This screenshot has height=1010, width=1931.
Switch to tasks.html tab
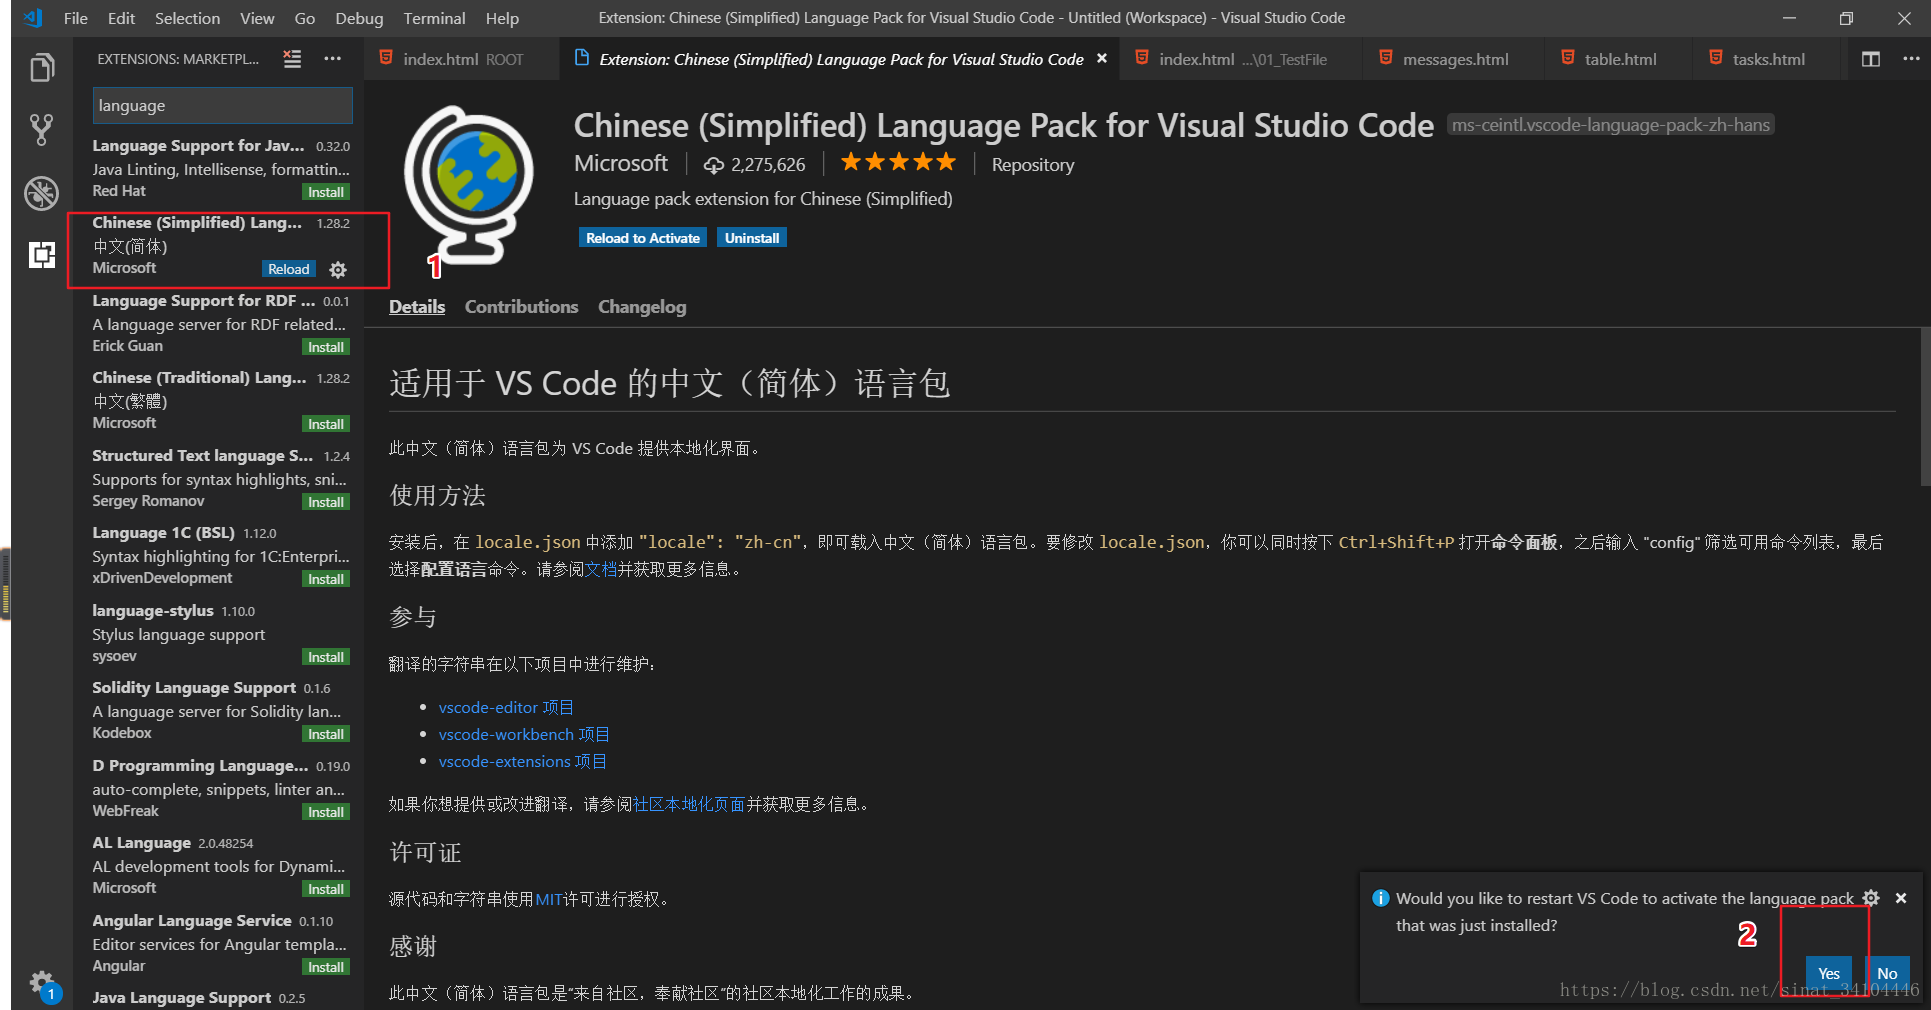[x=1767, y=59]
